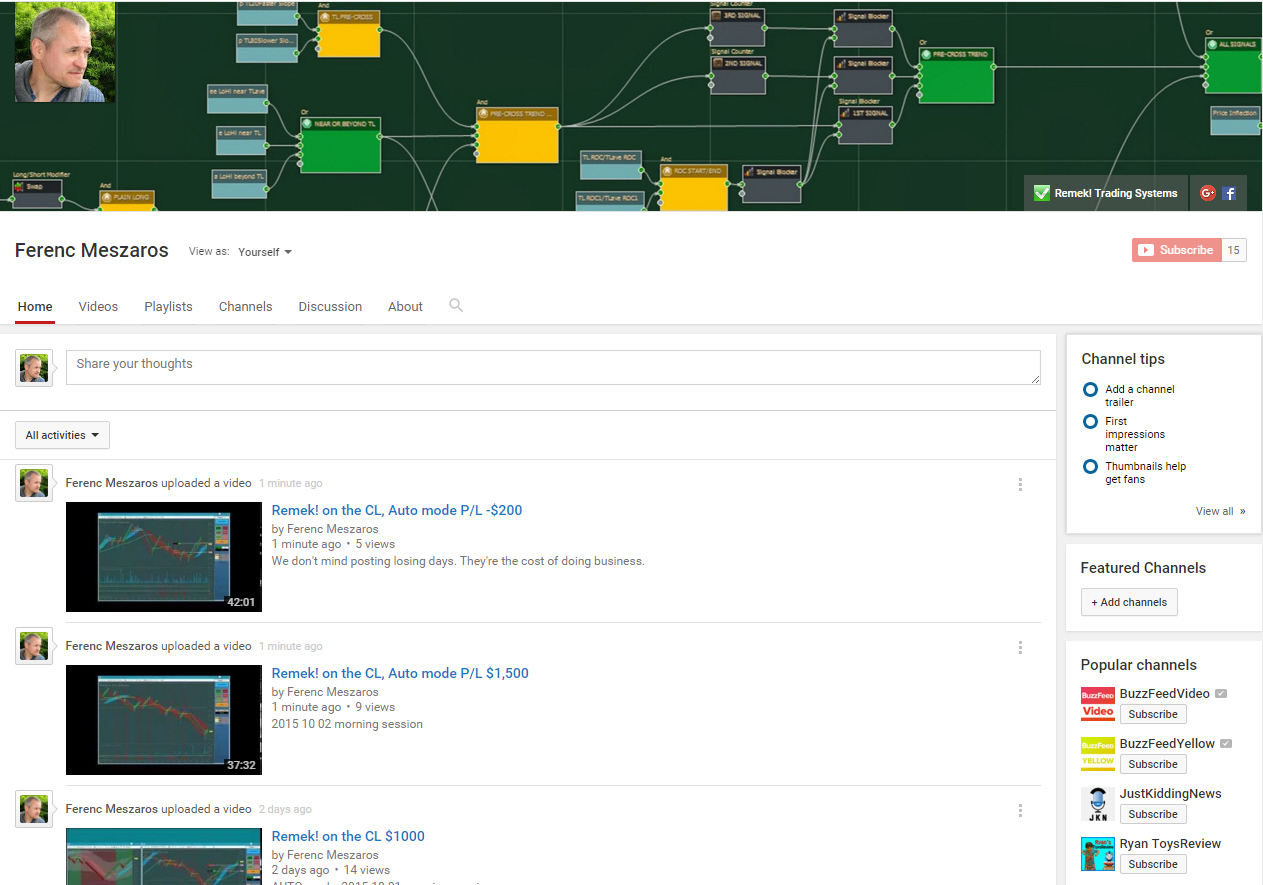Viewport: 1263px width, 885px height.
Task: Click BuzzFeedYellow channel logo
Action: tap(1097, 753)
